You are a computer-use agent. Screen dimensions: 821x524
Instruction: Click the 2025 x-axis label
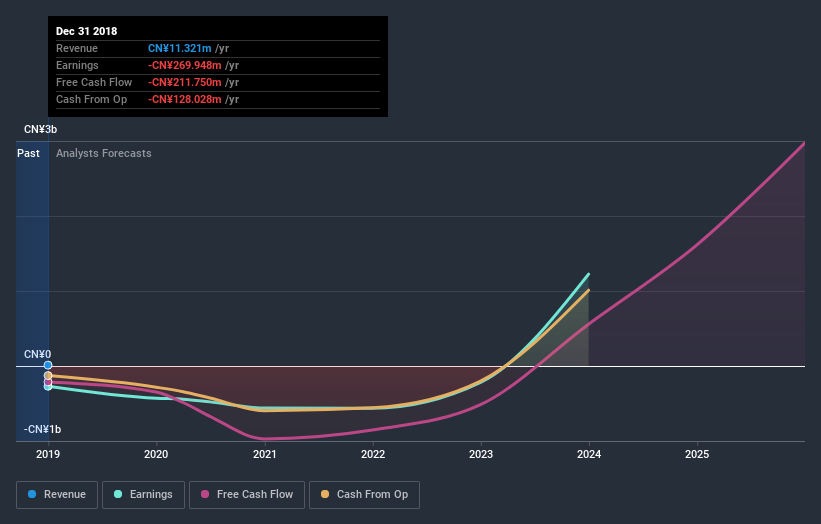pos(697,454)
